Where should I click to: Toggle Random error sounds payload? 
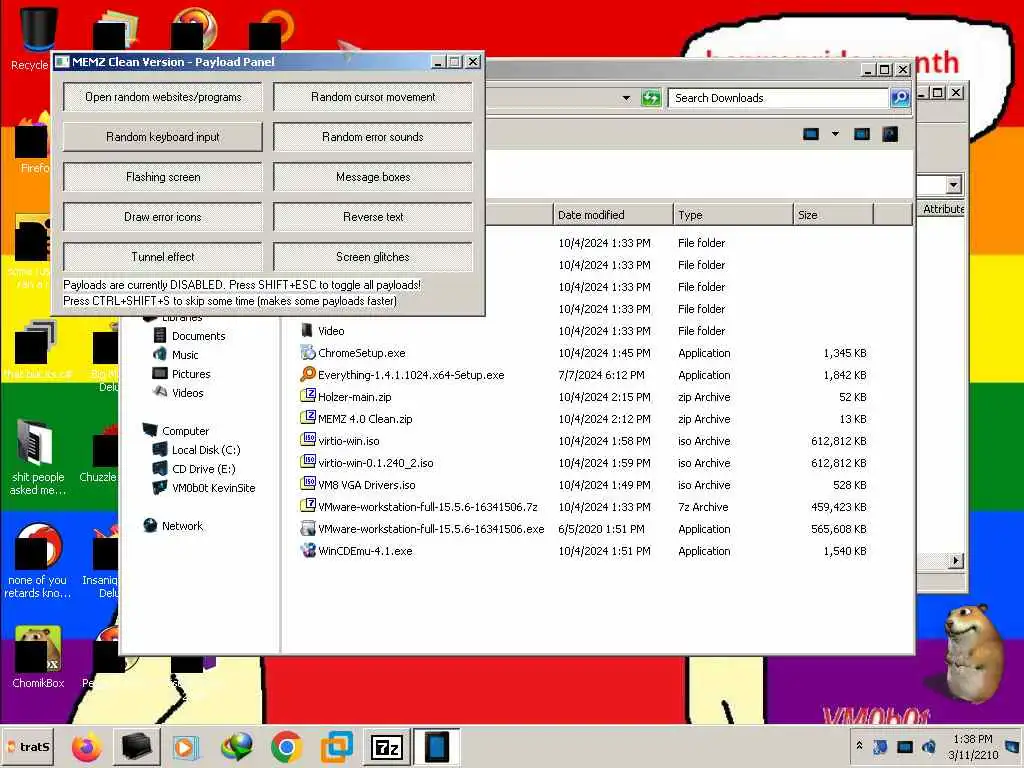click(x=373, y=136)
